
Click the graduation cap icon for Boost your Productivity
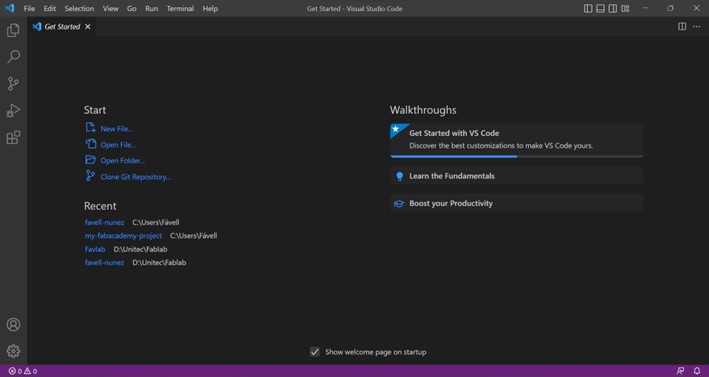(399, 204)
